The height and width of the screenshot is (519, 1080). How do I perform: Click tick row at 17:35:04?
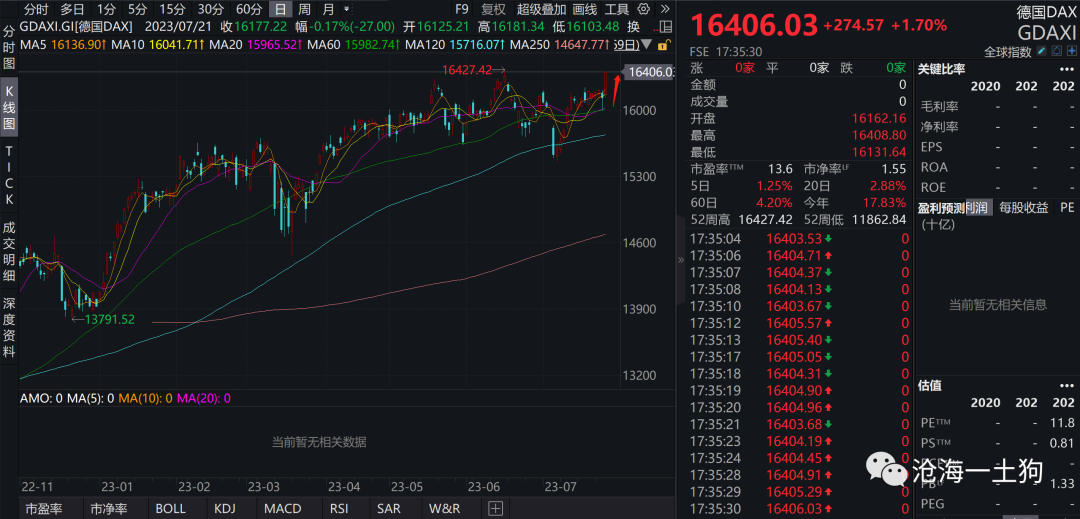coord(800,239)
